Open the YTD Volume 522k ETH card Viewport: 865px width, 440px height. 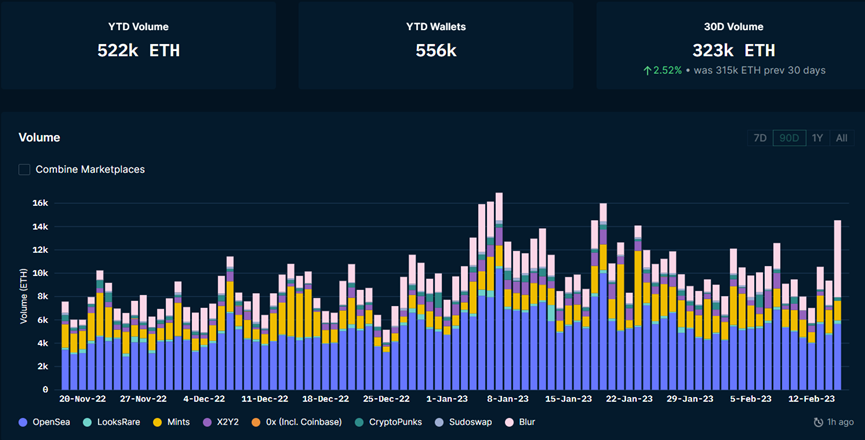138,45
